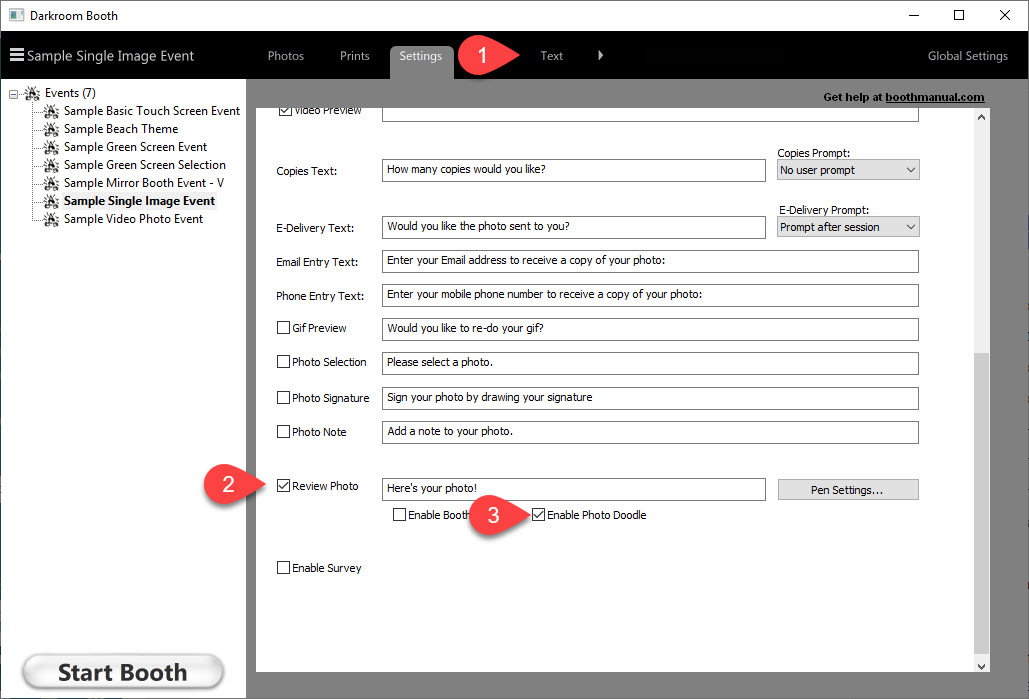Switch to the Photos tab
Viewport: 1029px width, 699px height.
[285, 56]
